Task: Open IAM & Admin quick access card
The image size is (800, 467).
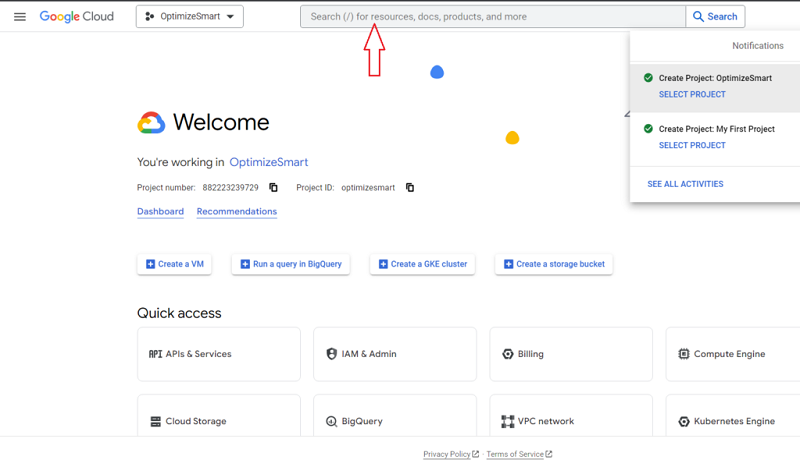Action: [395, 354]
